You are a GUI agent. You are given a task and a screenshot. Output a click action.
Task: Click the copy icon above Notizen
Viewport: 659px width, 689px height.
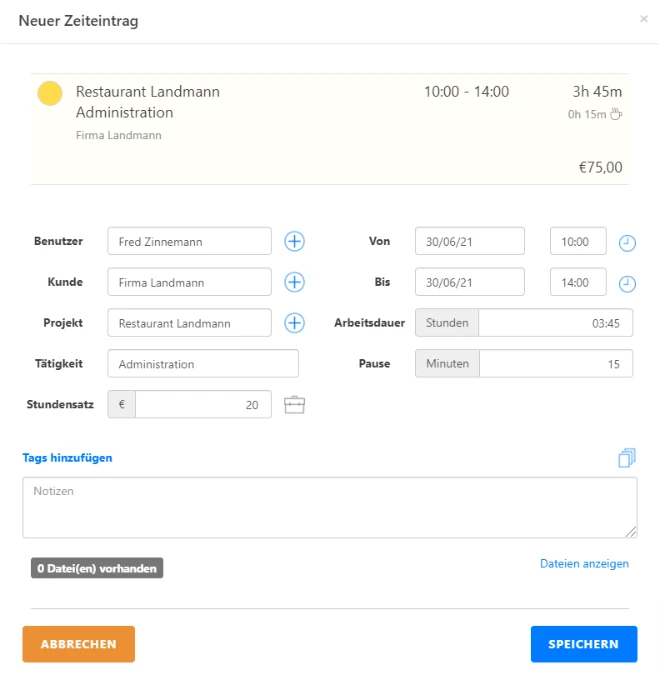627,458
